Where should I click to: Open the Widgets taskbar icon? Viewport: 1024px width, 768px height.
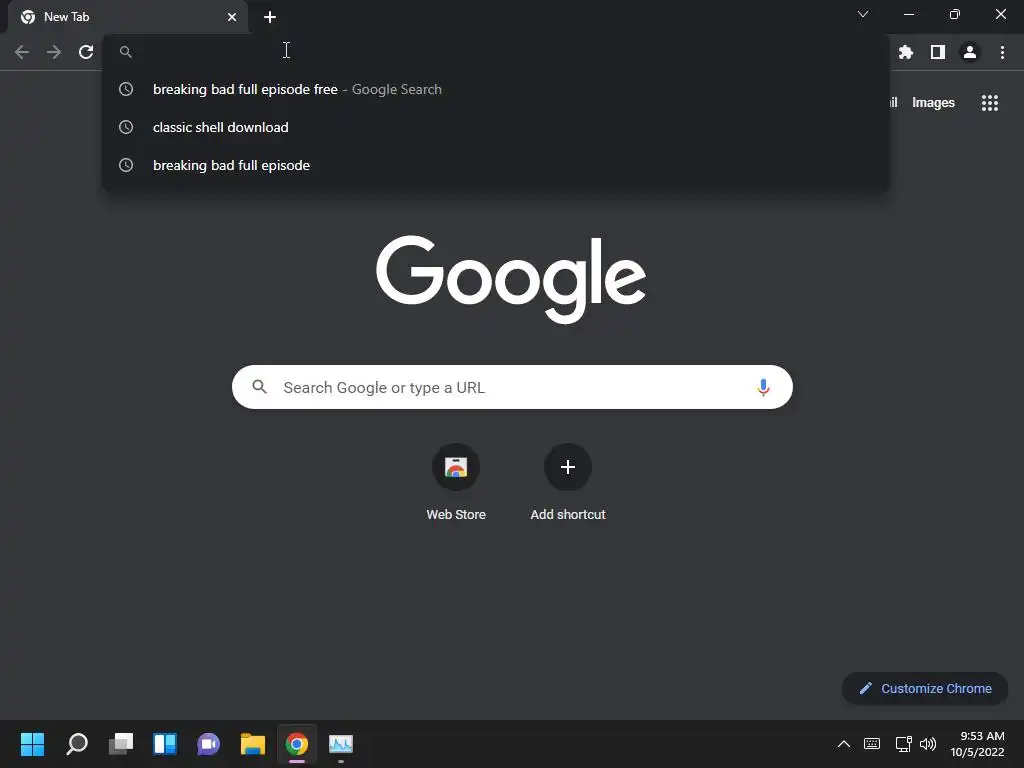point(165,744)
